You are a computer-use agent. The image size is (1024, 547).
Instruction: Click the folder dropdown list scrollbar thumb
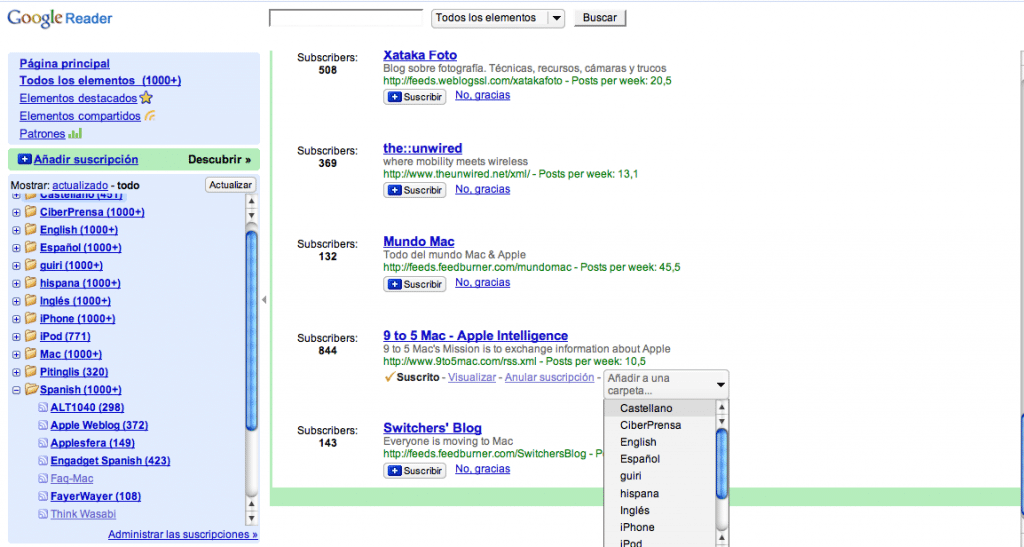point(722,463)
